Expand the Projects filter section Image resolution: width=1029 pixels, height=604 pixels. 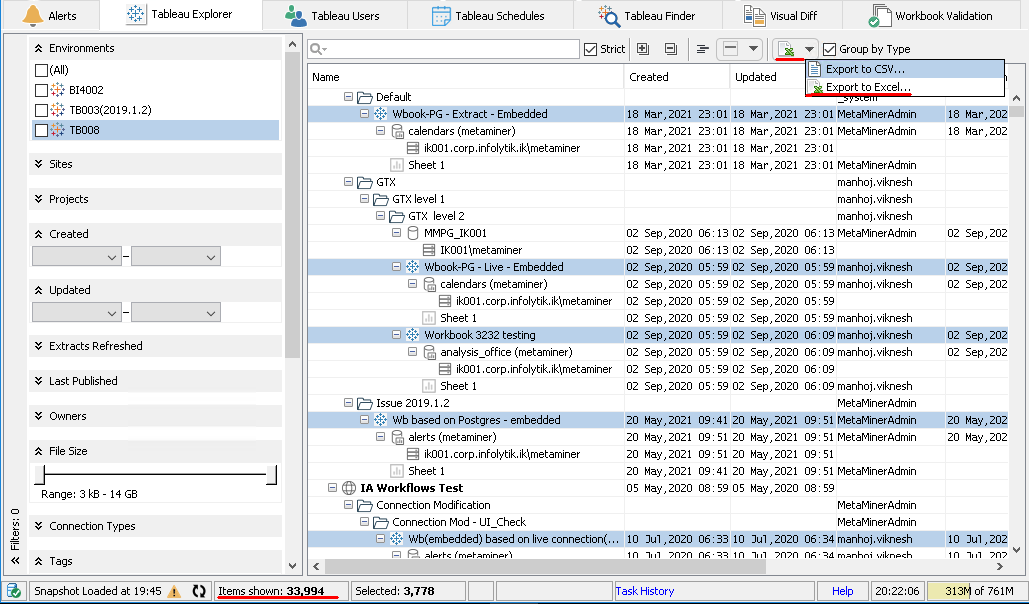coord(39,199)
